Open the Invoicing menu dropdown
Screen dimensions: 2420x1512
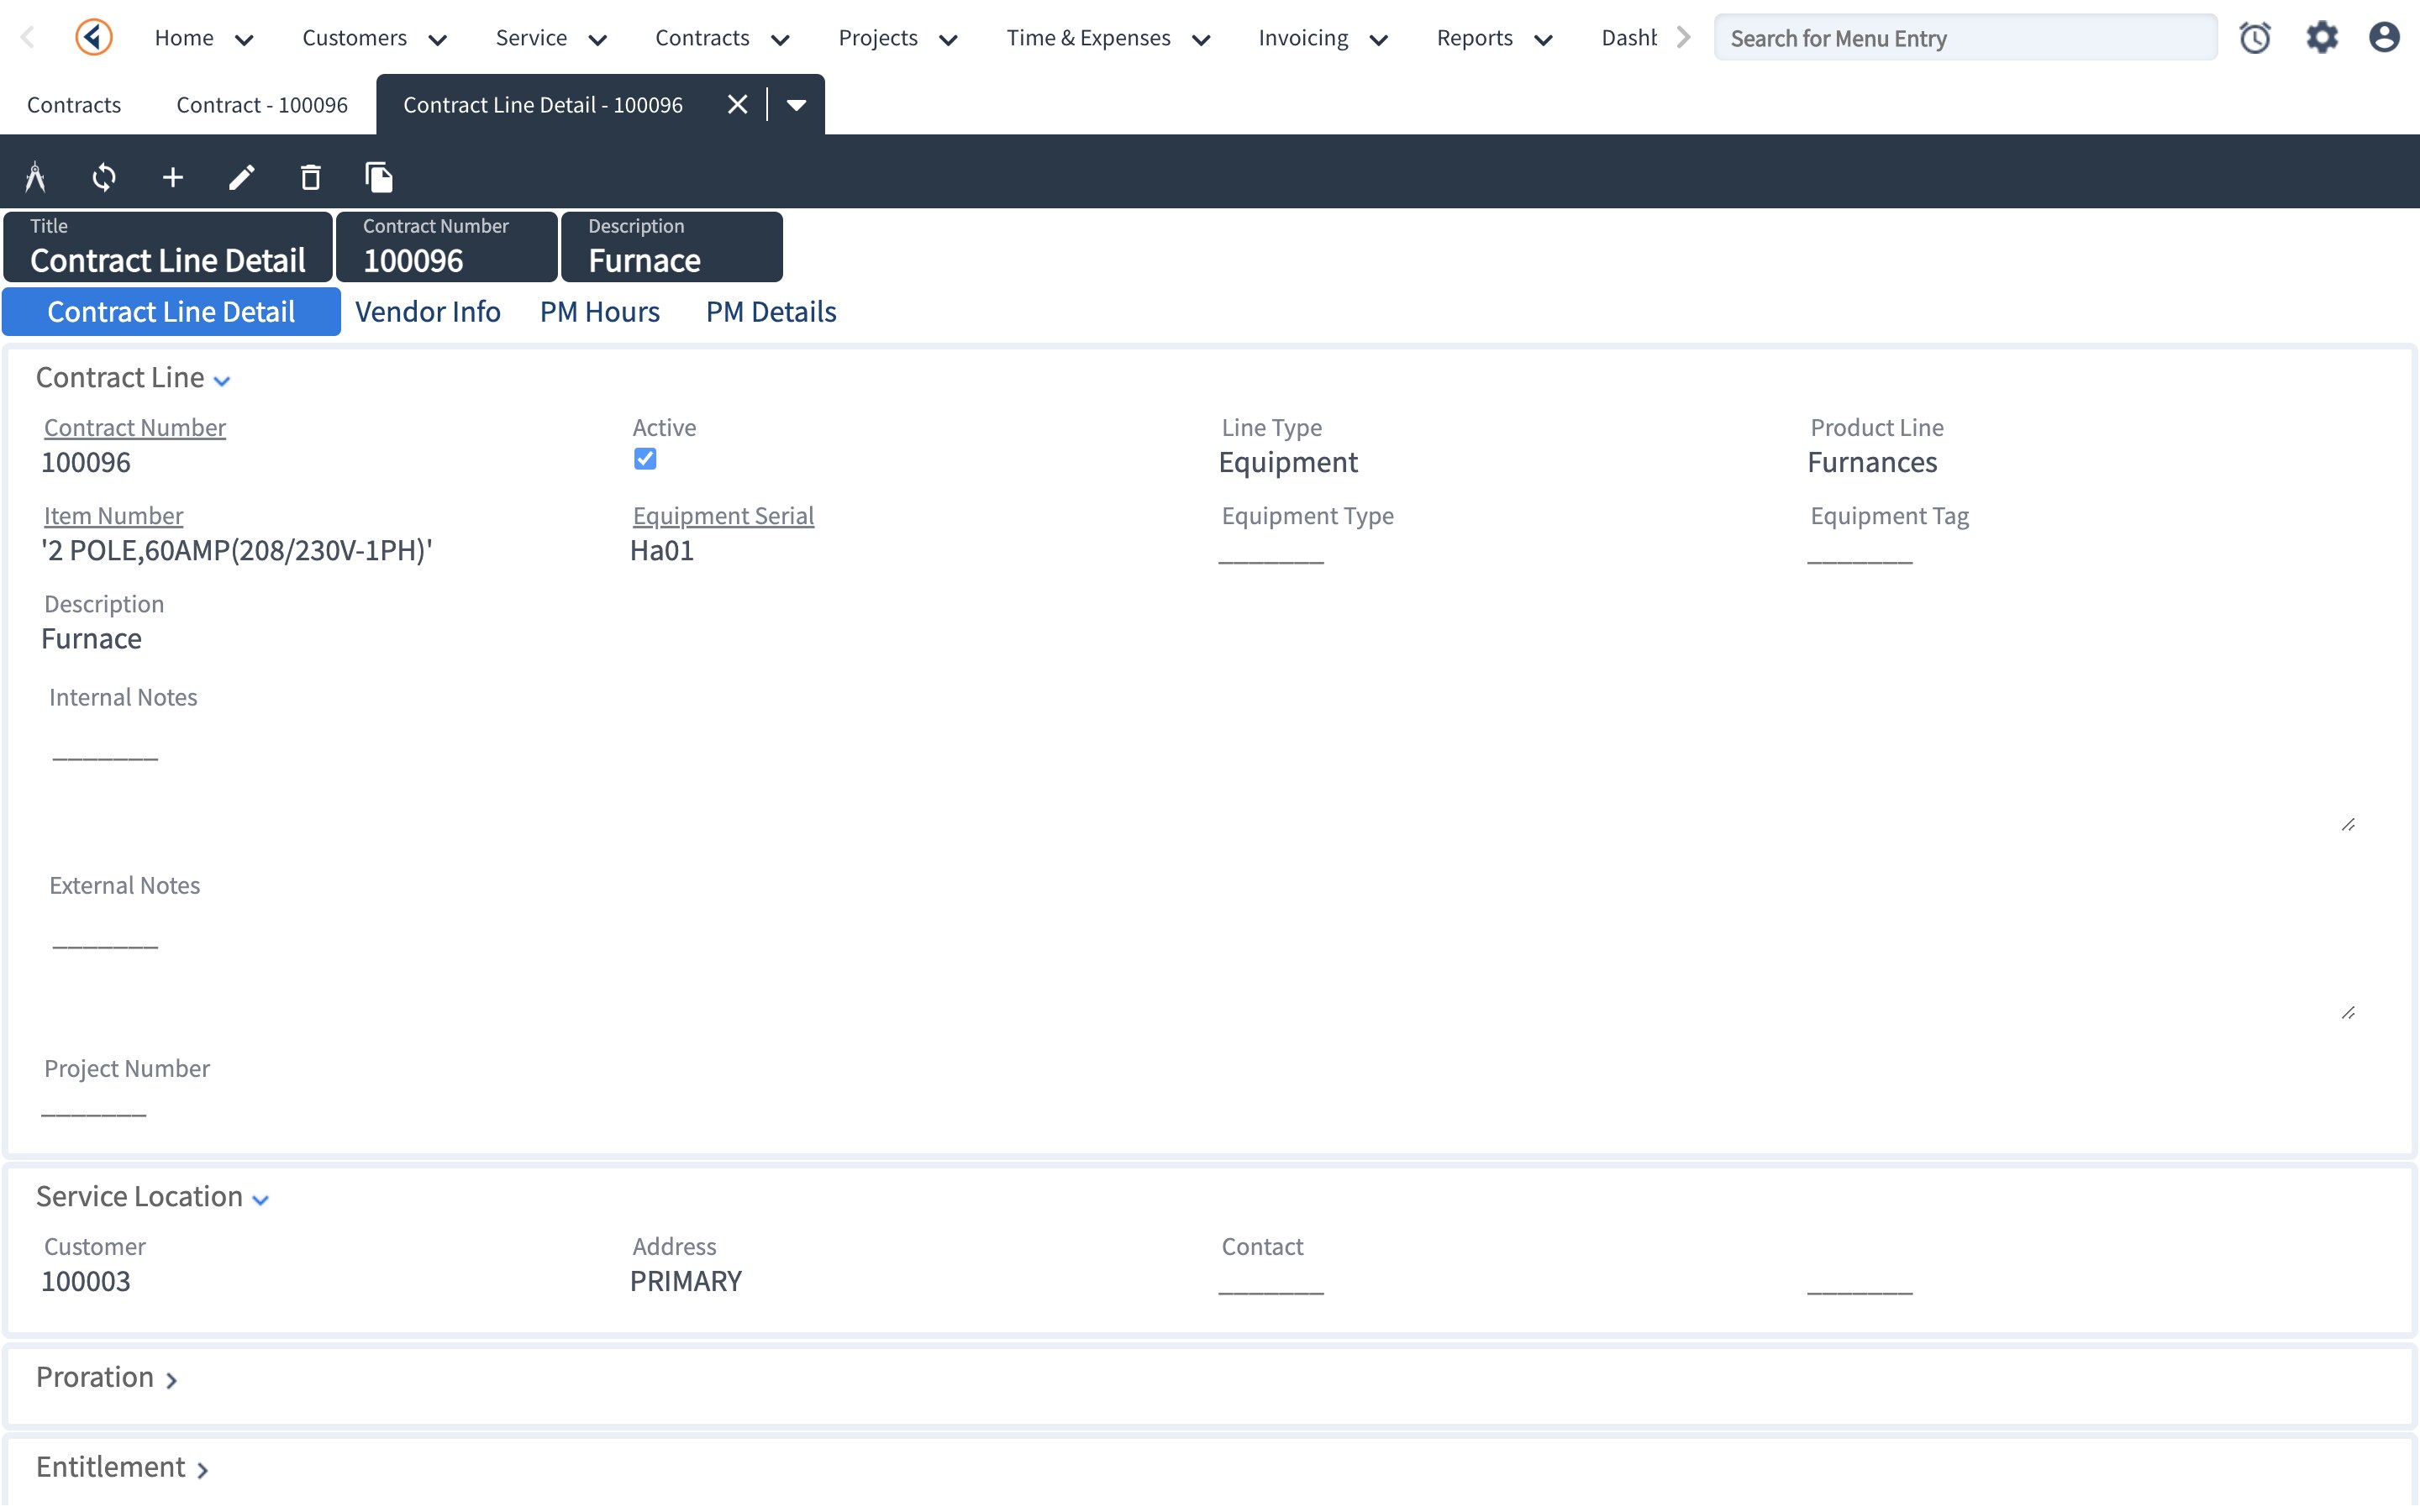click(x=1322, y=38)
